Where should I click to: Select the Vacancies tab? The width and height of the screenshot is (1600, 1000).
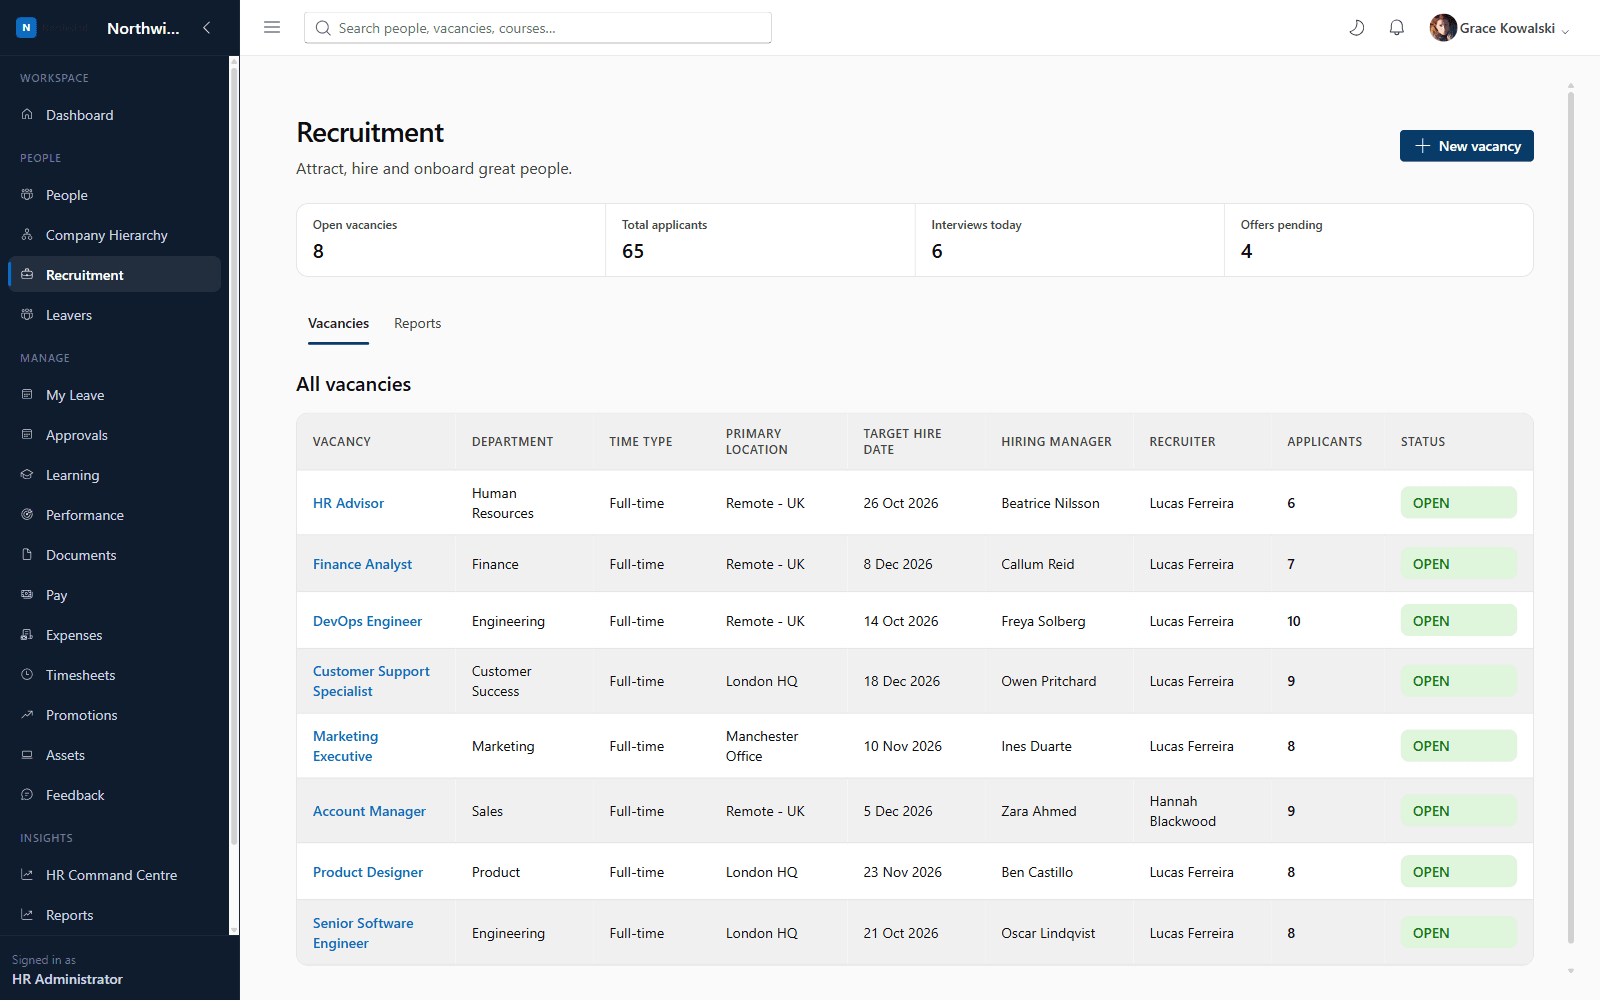click(x=338, y=323)
